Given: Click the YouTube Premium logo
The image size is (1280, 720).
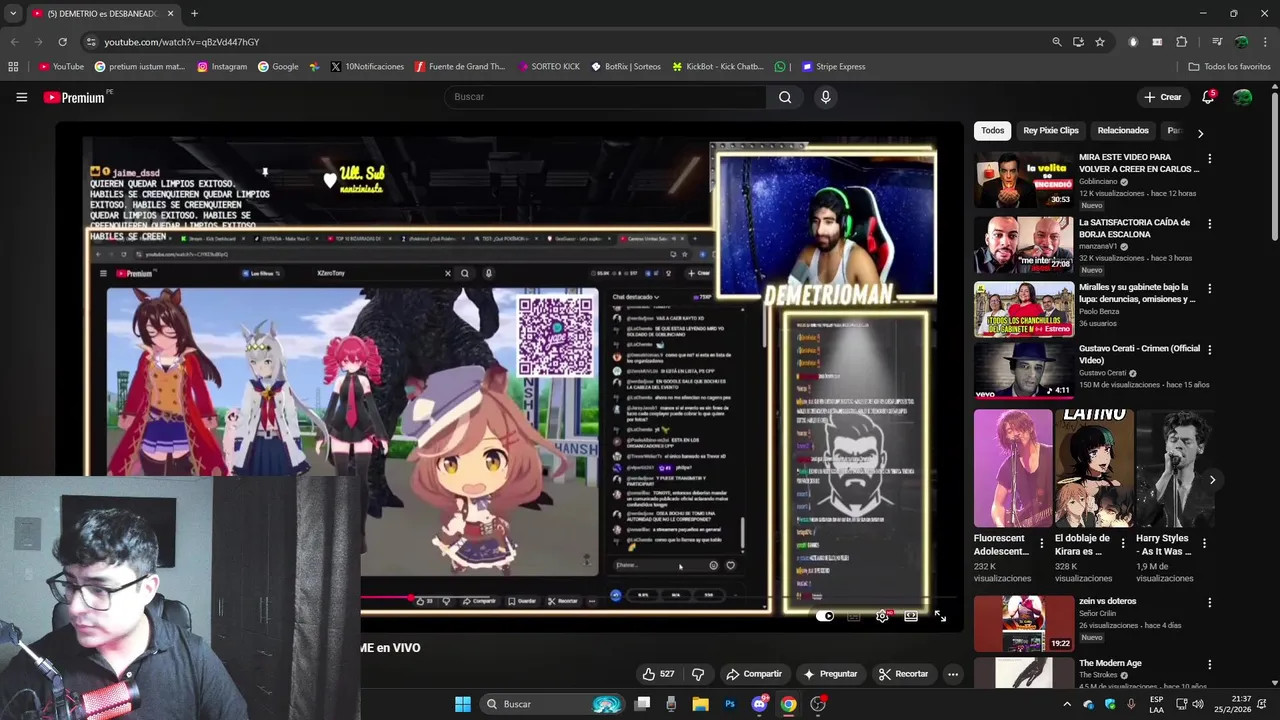Looking at the screenshot, I should [75, 97].
